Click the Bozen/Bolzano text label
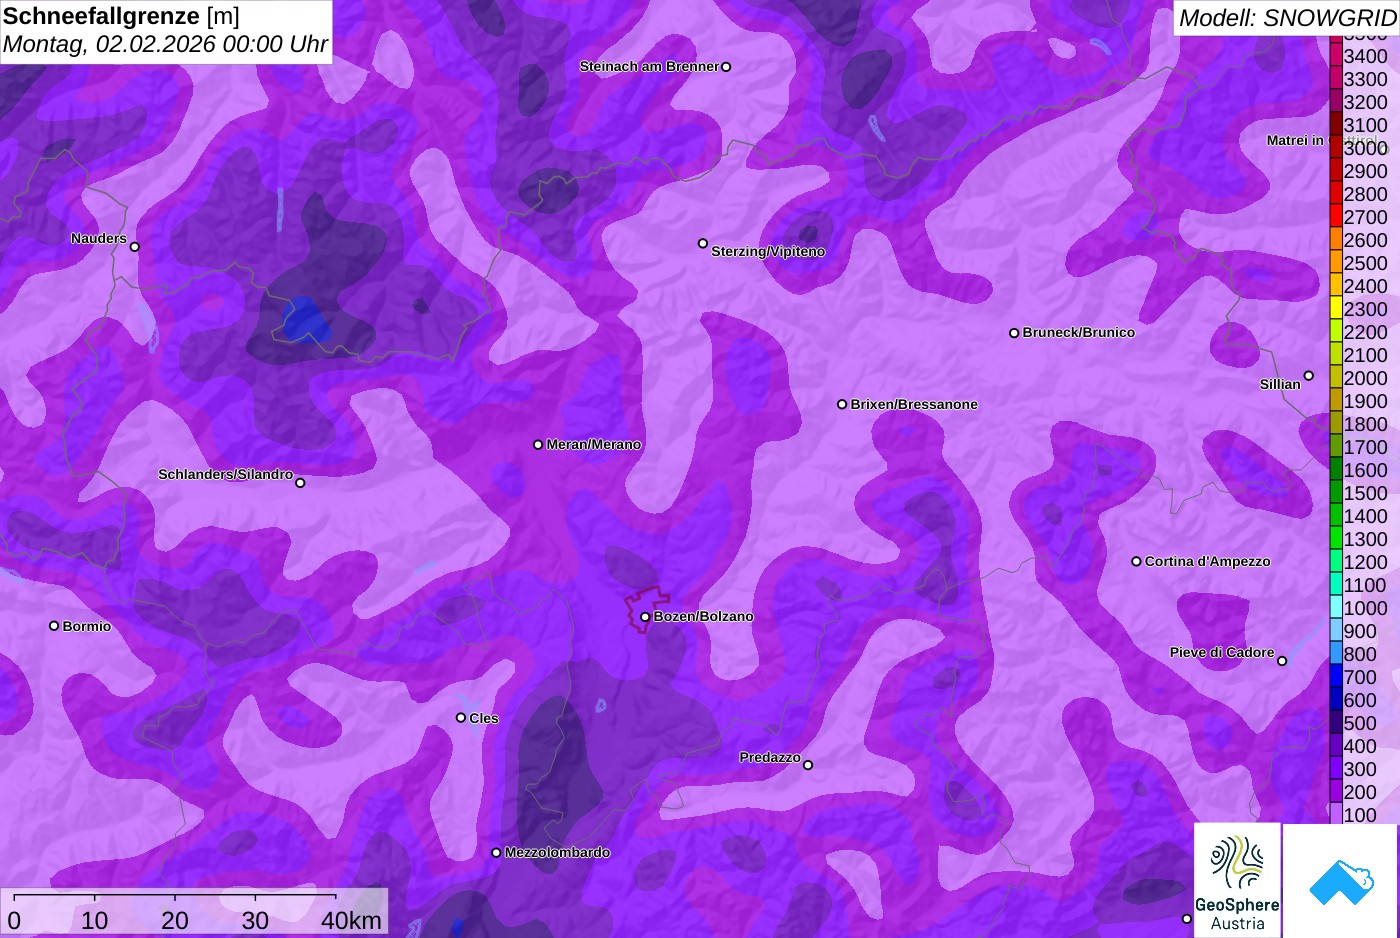This screenshot has width=1400, height=938. click(703, 617)
